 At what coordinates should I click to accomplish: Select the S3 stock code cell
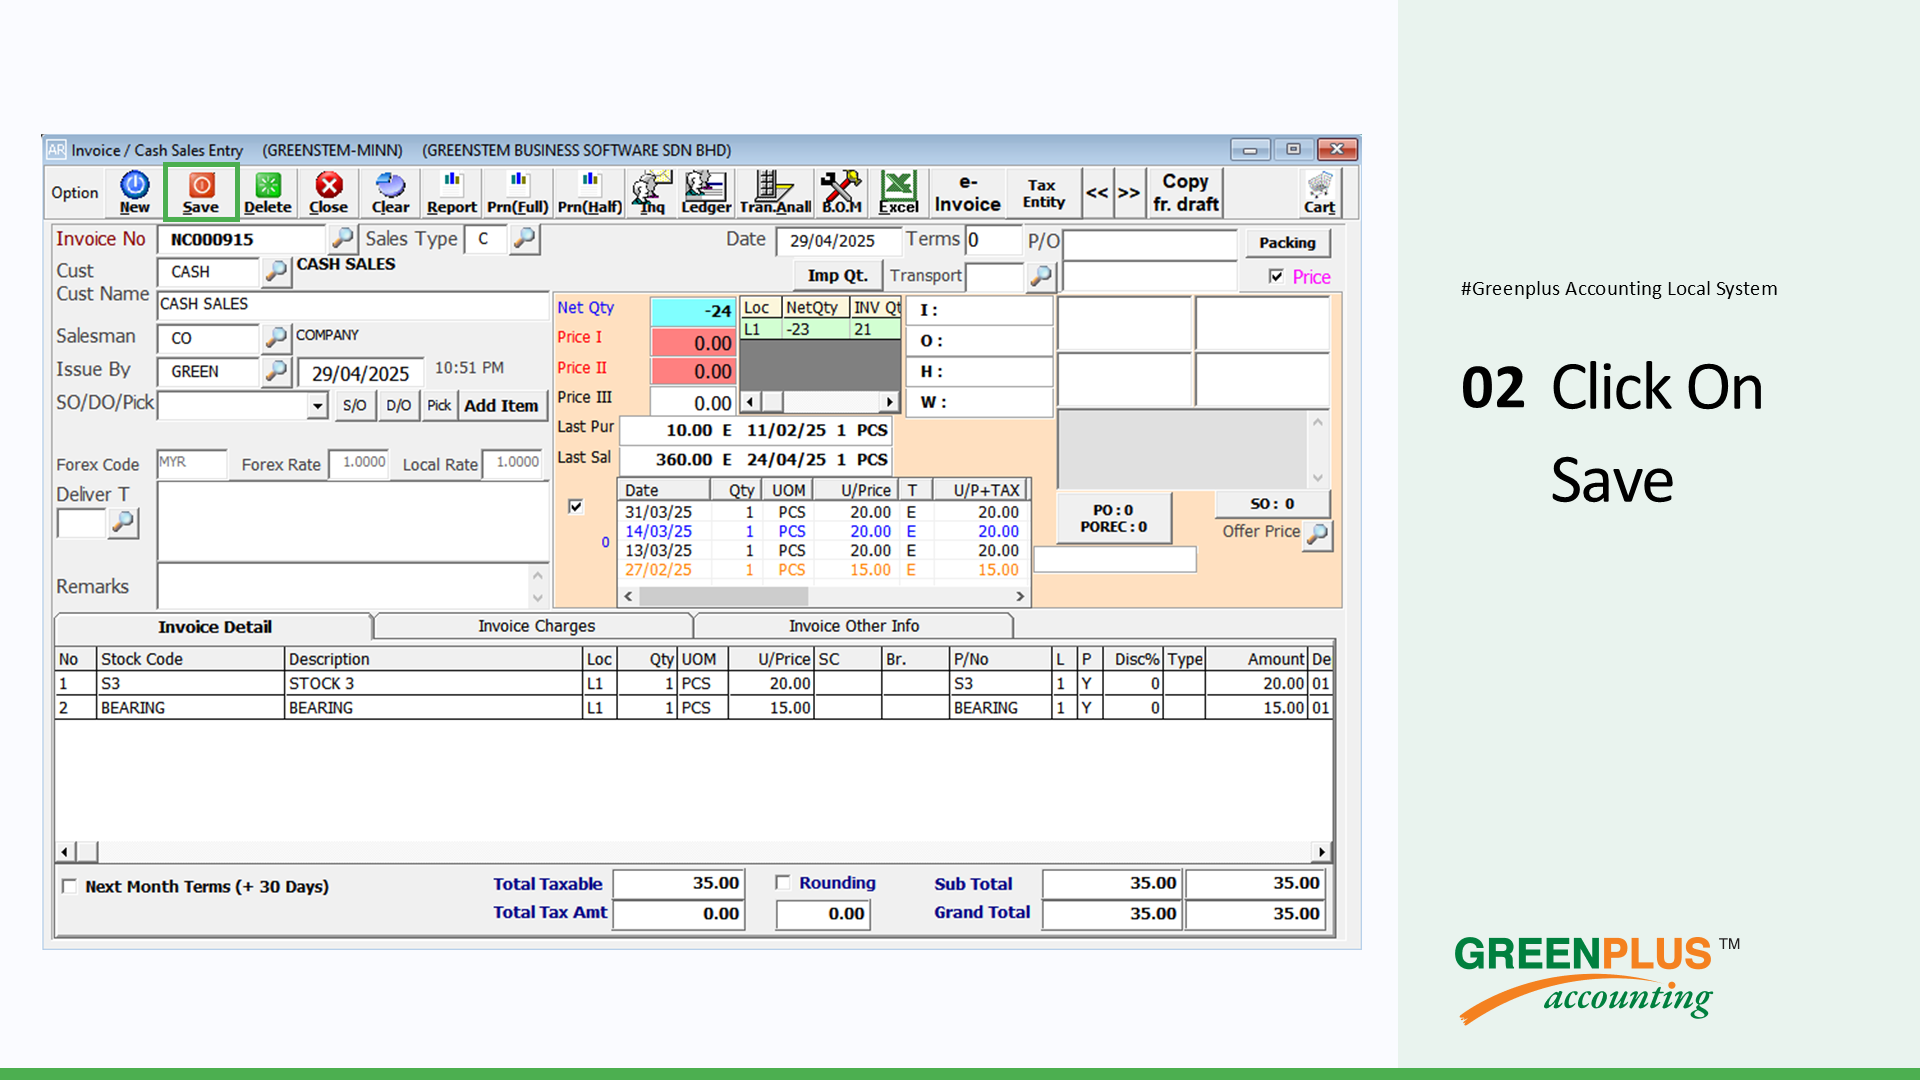pyautogui.click(x=190, y=684)
